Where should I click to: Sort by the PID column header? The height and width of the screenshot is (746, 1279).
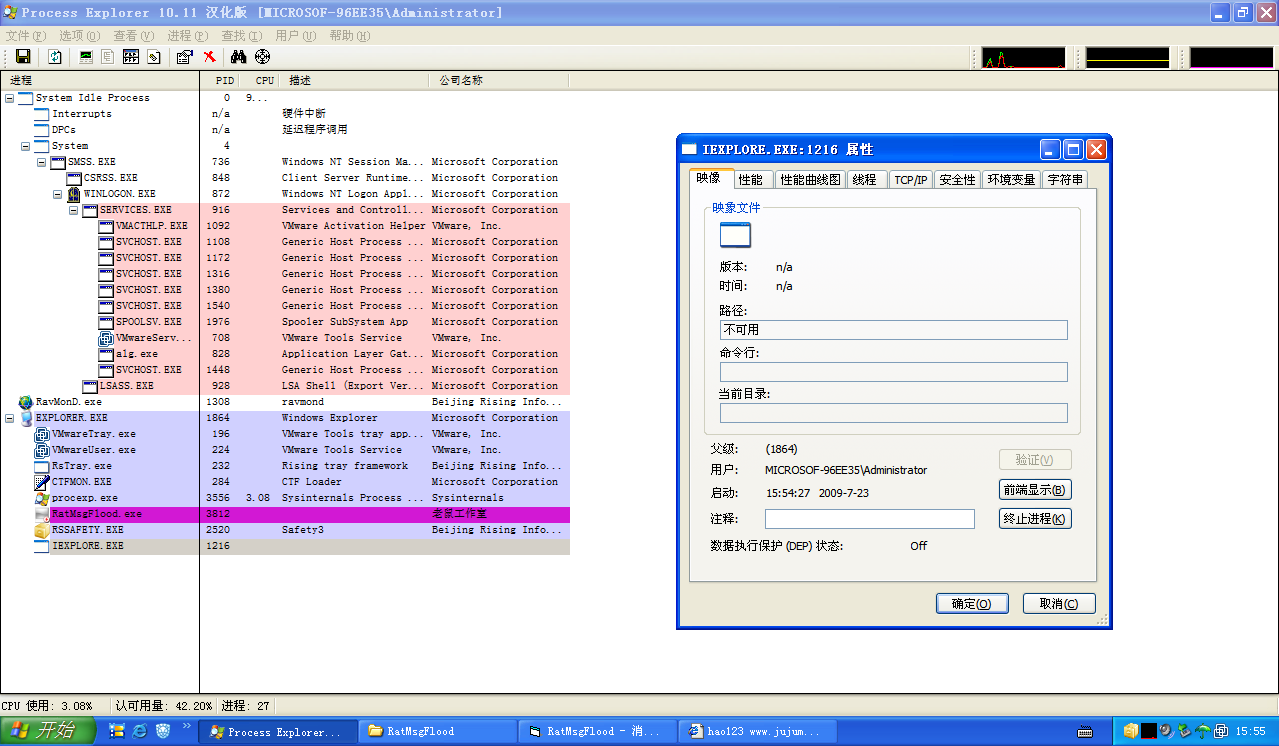221,80
